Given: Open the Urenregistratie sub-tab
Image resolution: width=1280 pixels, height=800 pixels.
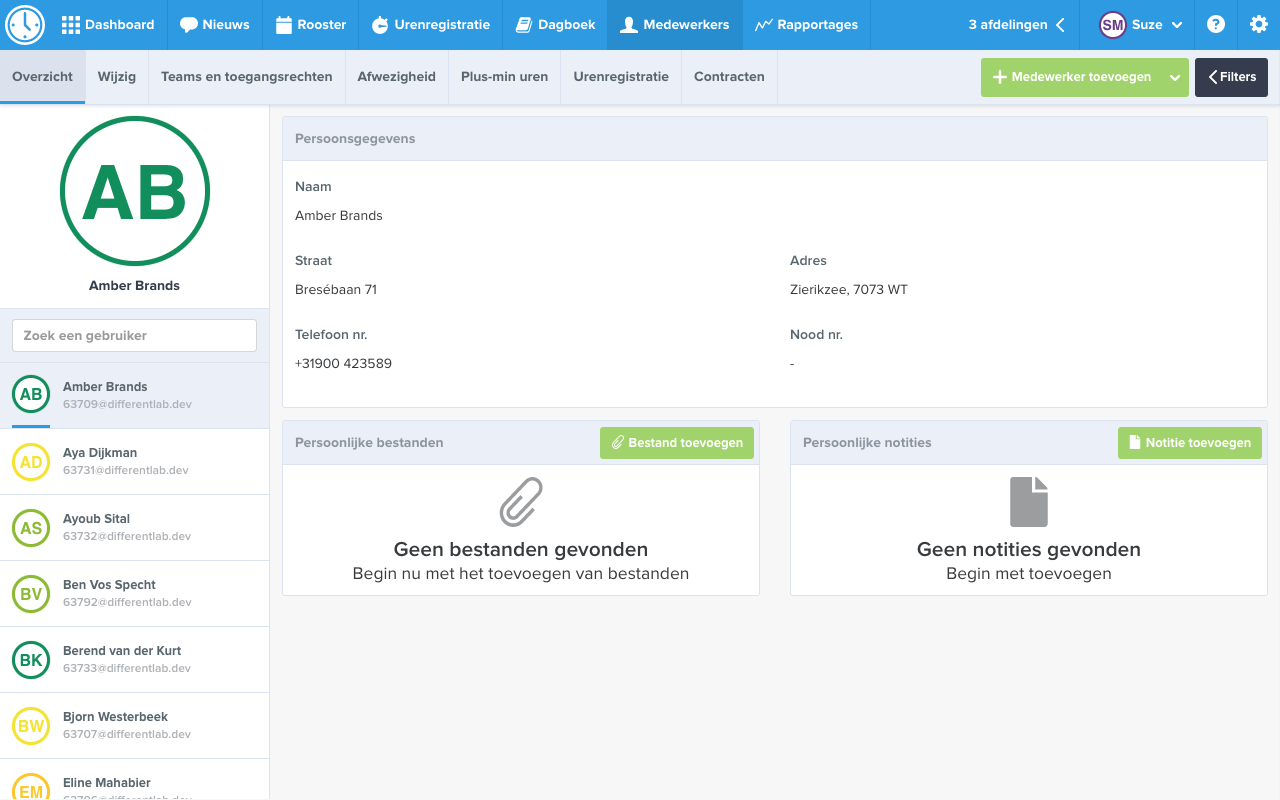Looking at the screenshot, I should pos(621,77).
